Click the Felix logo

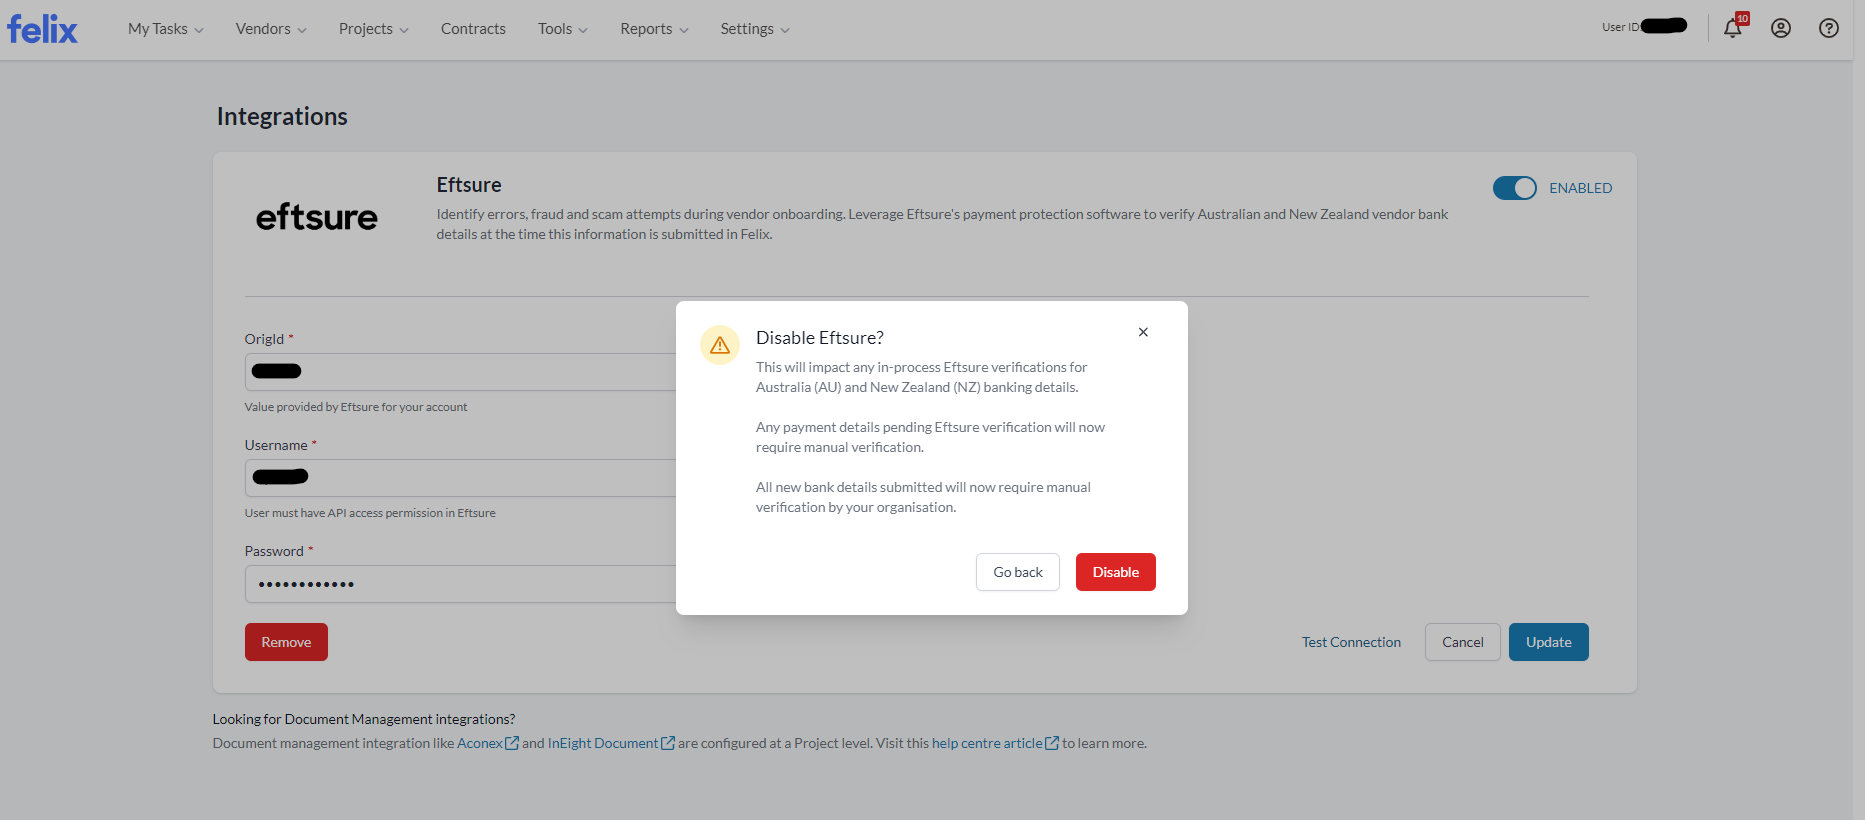click(42, 29)
